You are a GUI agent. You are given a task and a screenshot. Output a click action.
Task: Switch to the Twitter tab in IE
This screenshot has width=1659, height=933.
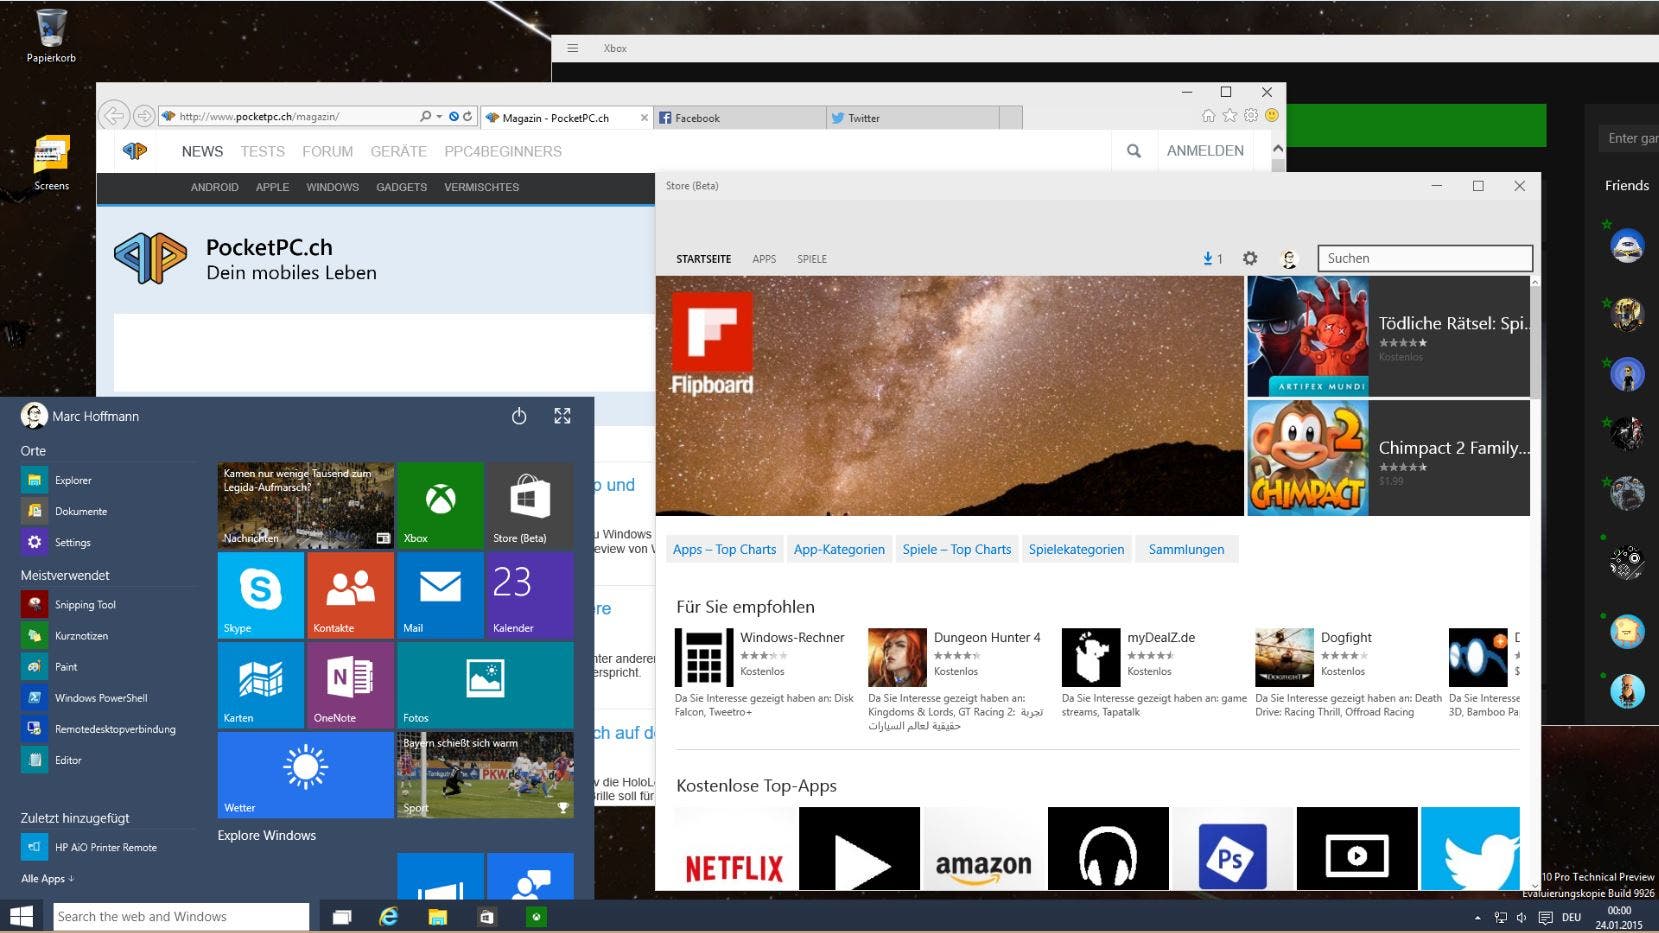pos(912,118)
